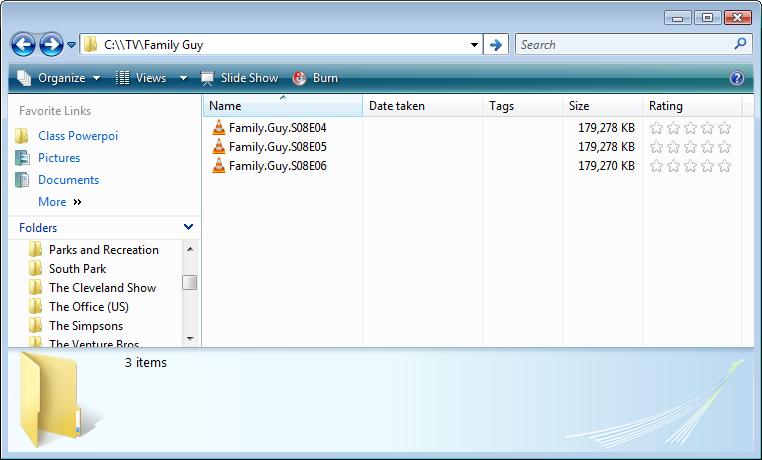The height and width of the screenshot is (460, 762).
Task: Click the address bar path C:\\TV\Family Guy
Action: (154, 45)
